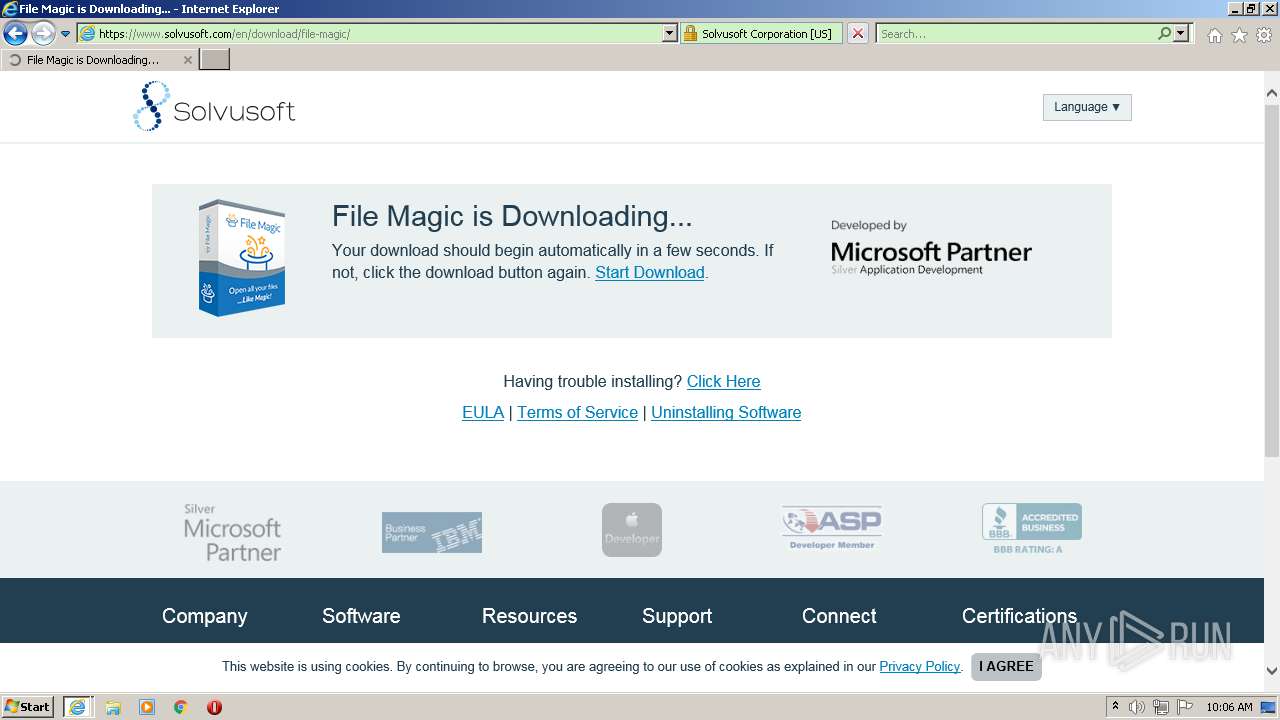Click the Start Download link
Image resolution: width=1280 pixels, height=720 pixels.
point(650,272)
